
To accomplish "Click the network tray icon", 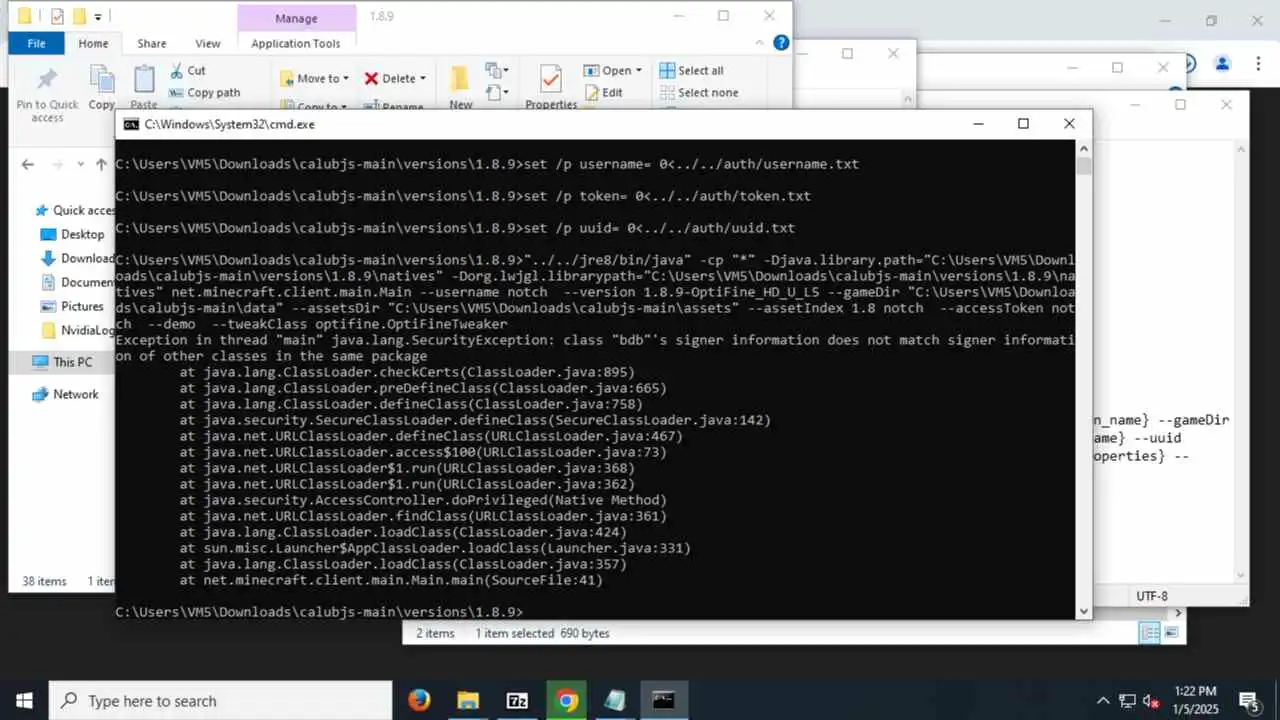I will 1127,700.
